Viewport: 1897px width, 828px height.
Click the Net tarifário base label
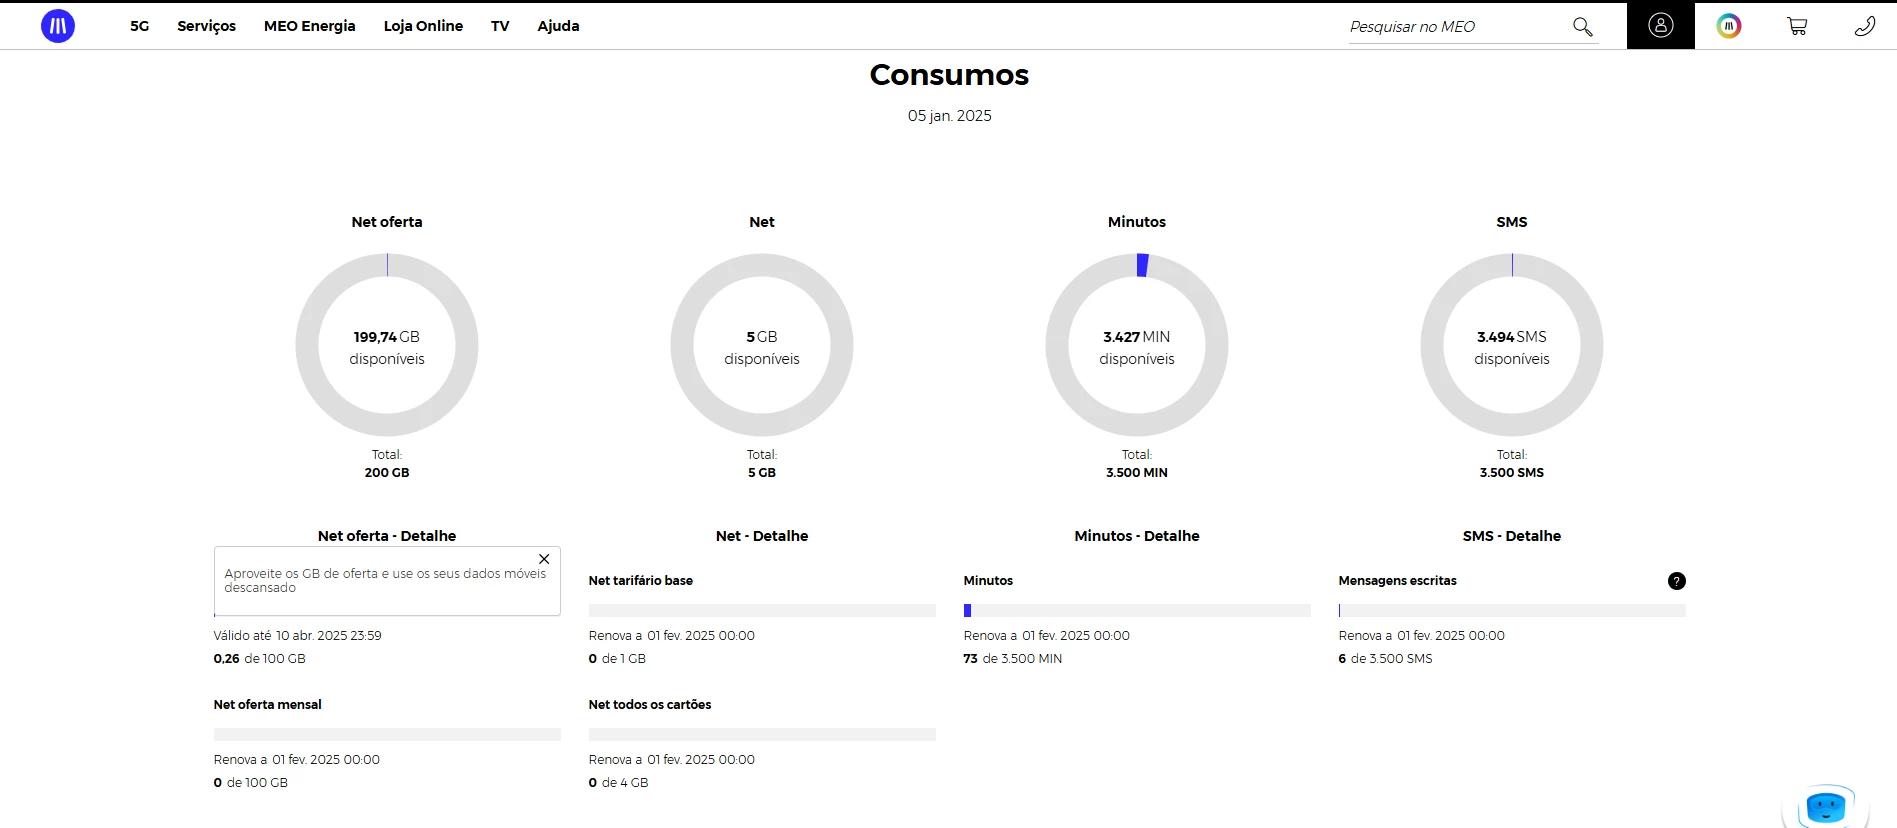coord(641,581)
